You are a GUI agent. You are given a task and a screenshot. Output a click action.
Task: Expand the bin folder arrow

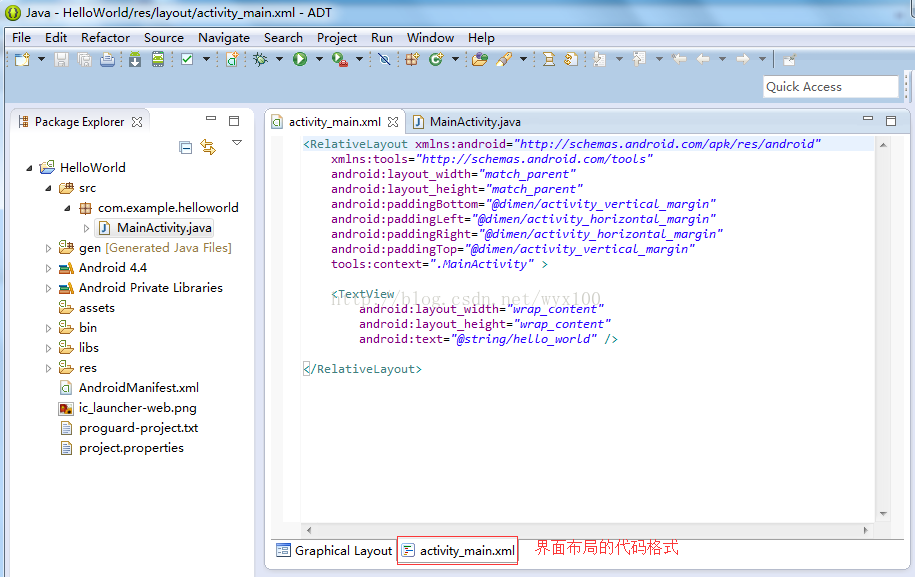[48, 328]
